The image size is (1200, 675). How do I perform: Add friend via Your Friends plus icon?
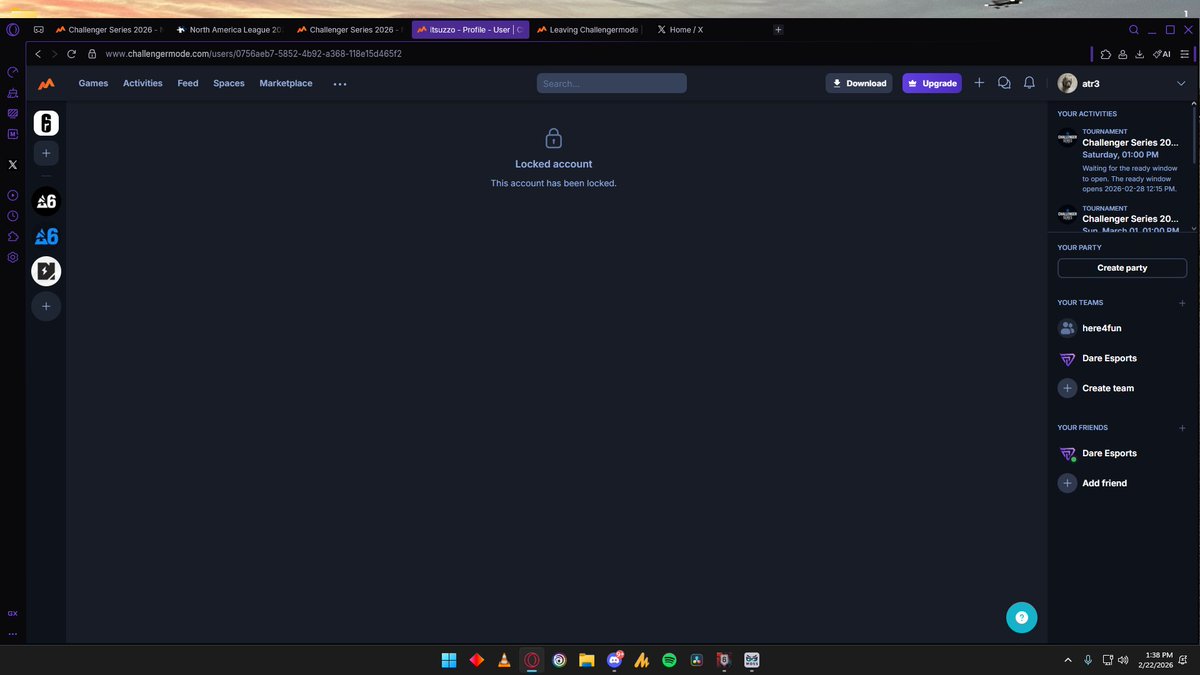pyautogui.click(x=1182, y=428)
